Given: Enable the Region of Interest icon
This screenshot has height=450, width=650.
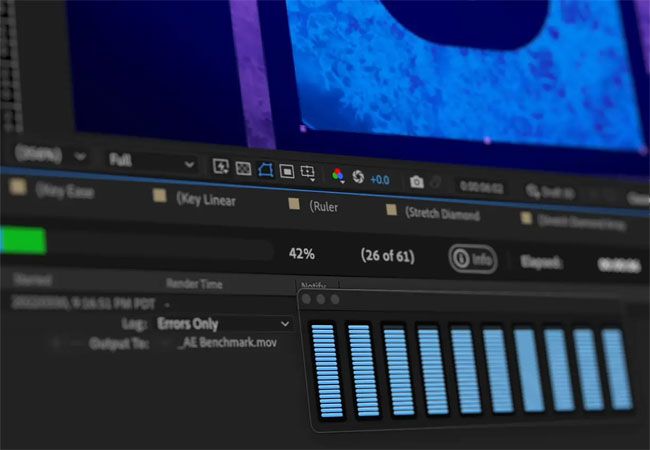Looking at the screenshot, I should point(287,171).
